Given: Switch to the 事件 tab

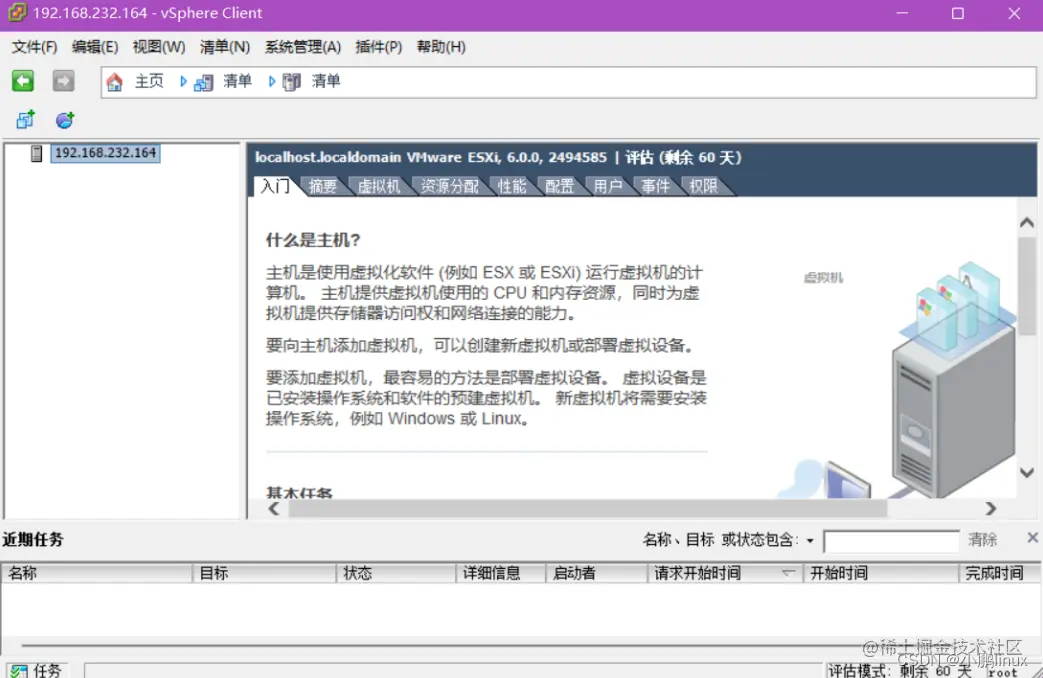Looking at the screenshot, I should click(655, 186).
